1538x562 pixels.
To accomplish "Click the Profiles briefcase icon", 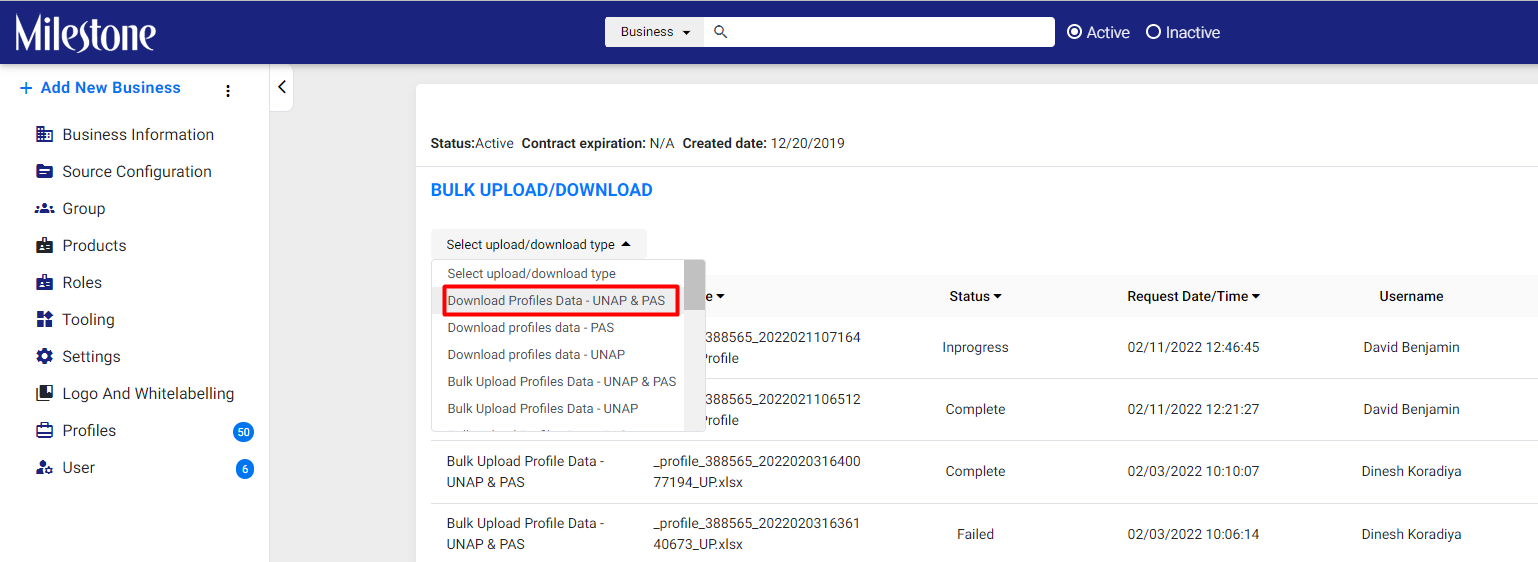I will [44, 430].
